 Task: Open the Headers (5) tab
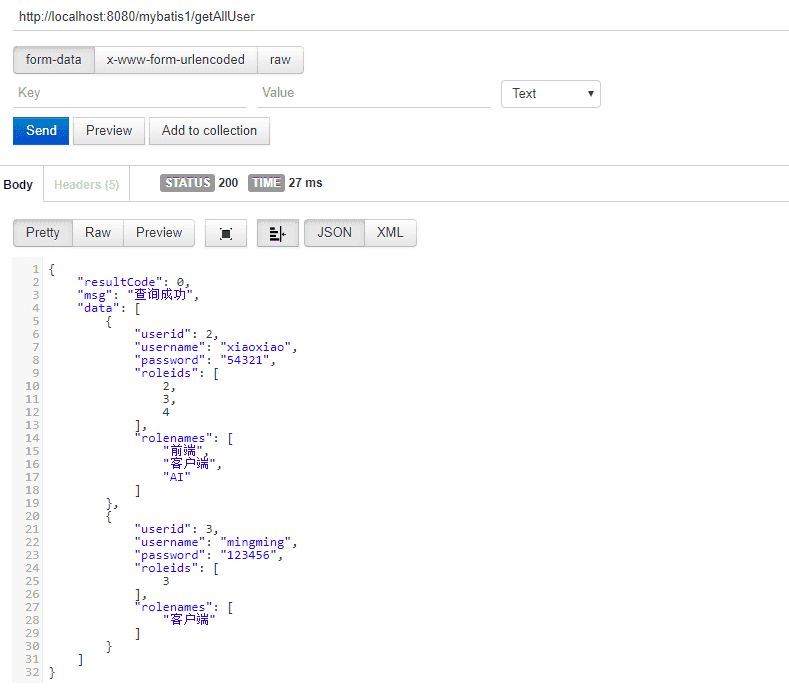coord(87,185)
